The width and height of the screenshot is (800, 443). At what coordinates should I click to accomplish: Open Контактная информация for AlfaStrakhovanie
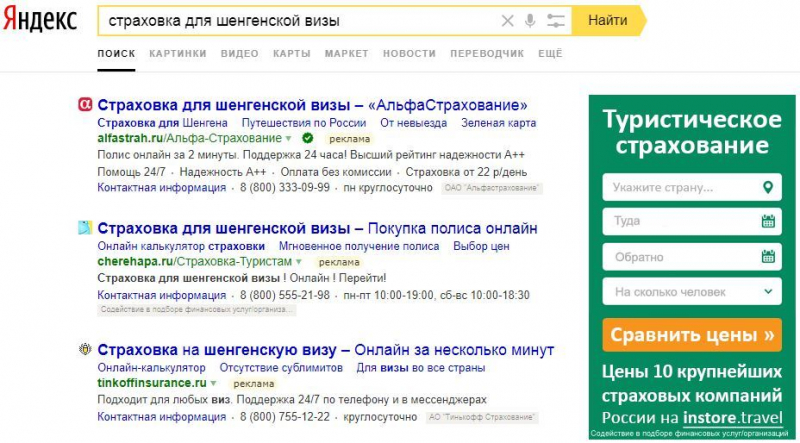pyautogui.click(x=161, y=187)
